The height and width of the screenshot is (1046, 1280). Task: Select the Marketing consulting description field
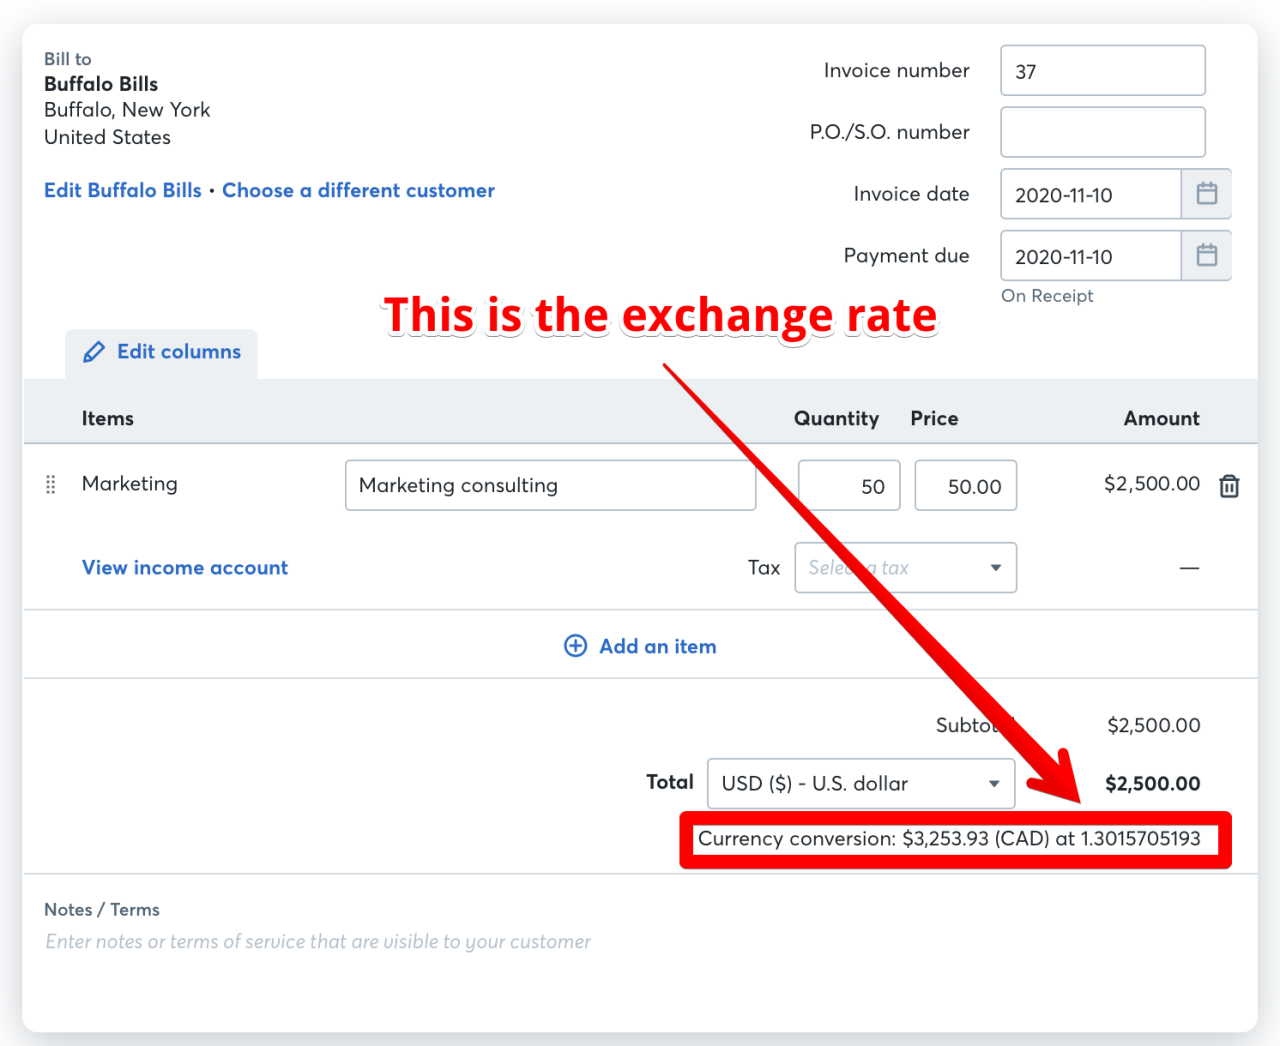(x=550, y=485)
